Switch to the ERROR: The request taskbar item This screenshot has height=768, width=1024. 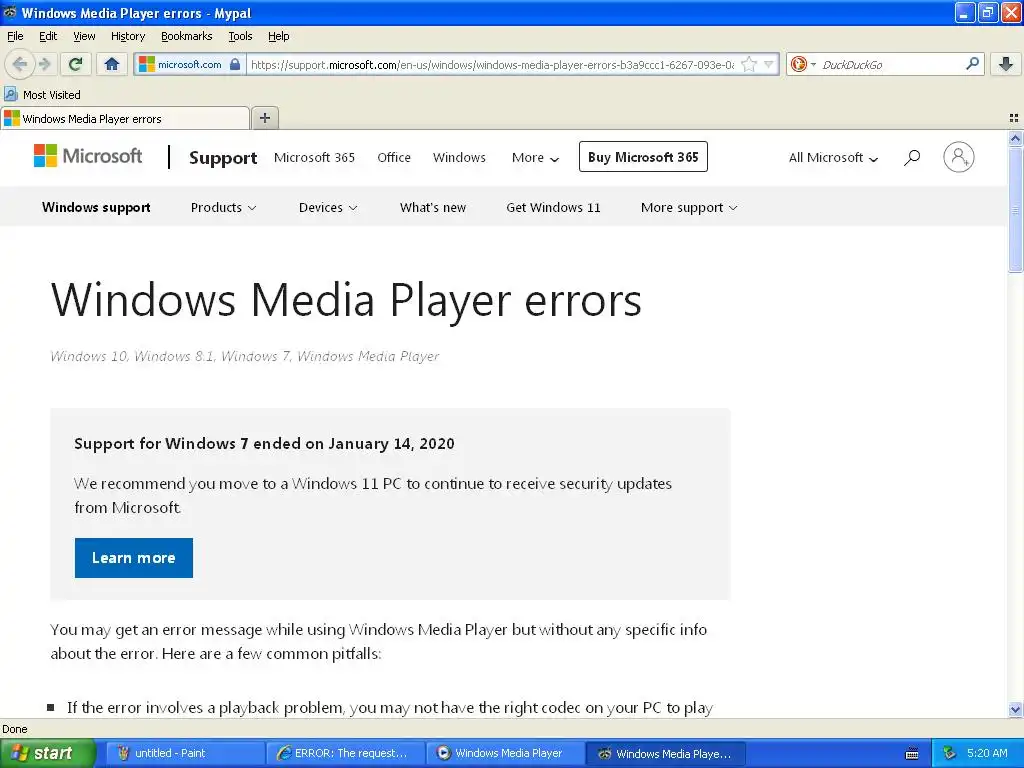pos(344,753)
